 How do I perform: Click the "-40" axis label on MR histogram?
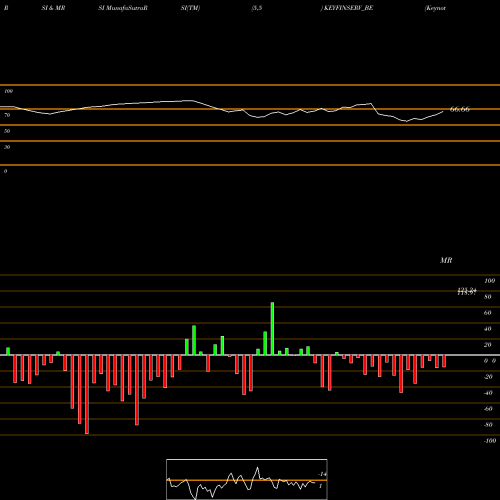(488, 393)
